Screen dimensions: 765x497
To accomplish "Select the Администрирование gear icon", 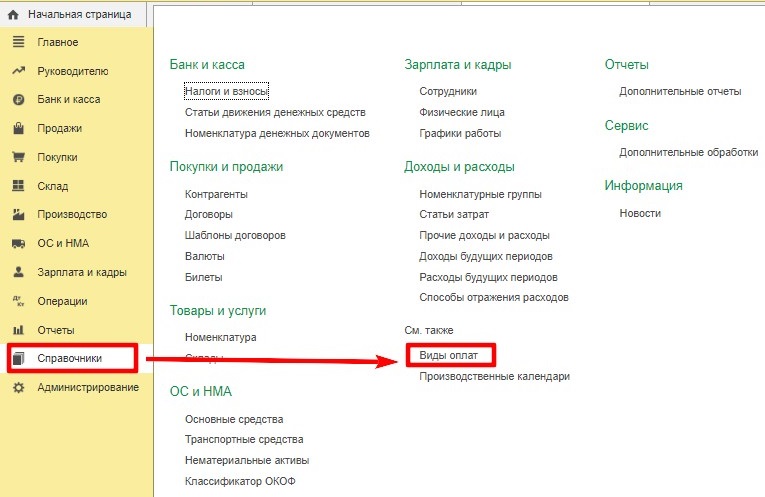I will pyautogui.click(x=18, y=388).
